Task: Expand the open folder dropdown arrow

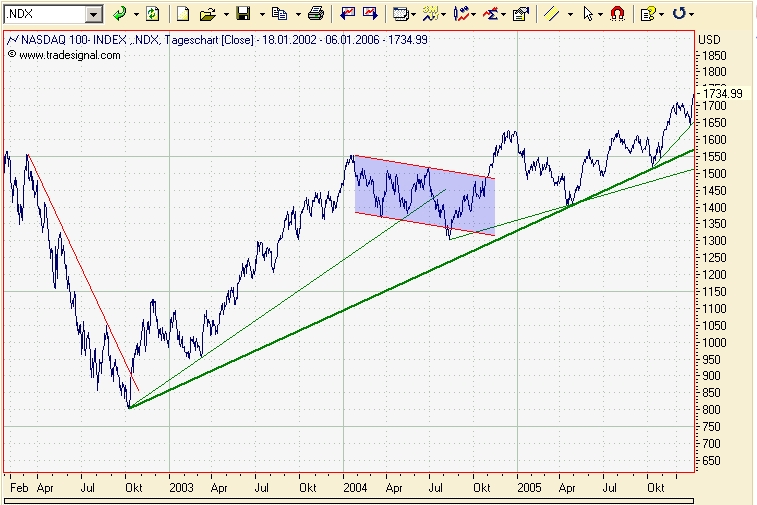Action: click(226, 14)
